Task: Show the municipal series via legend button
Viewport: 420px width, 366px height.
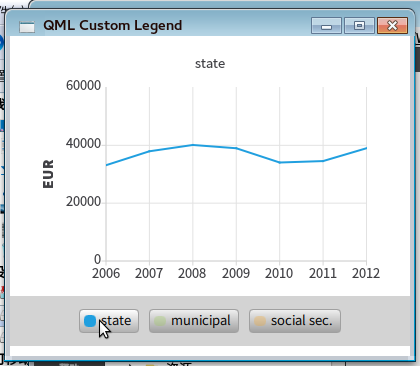Action: [194, 321]
